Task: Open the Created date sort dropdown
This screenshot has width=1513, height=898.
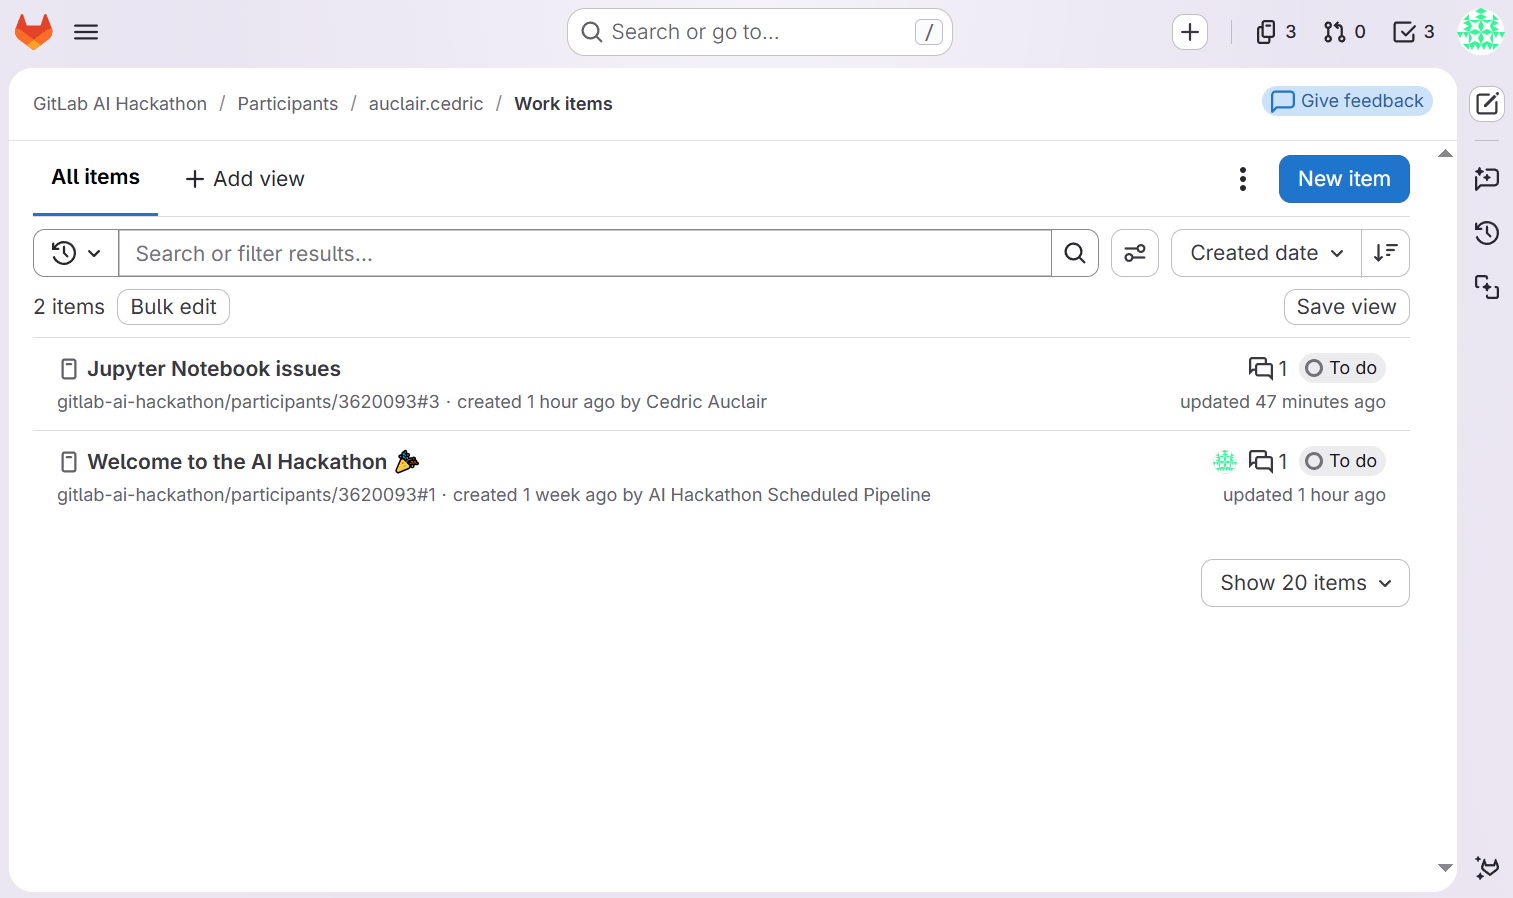Action: pyautogui.click(x=1266, y=253)
